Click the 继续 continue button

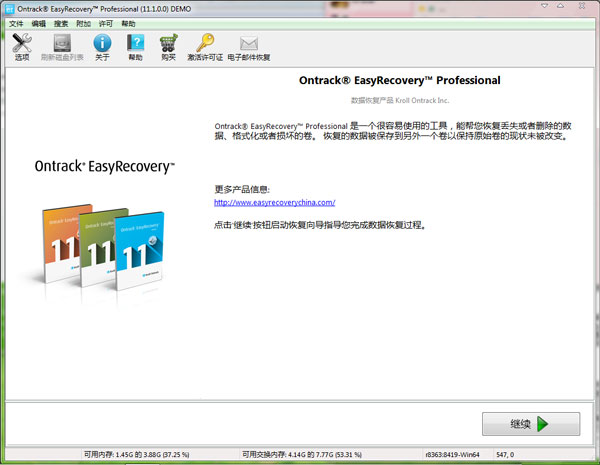pos(531,424)
